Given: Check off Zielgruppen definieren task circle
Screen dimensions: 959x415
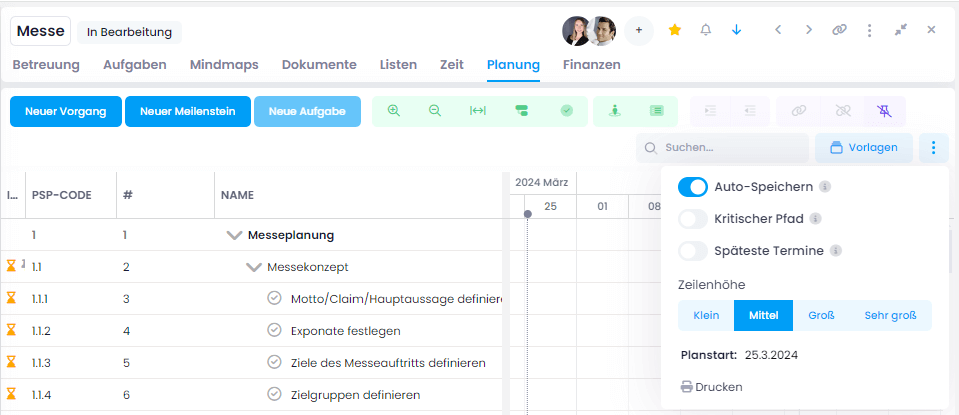Looking at the screenshot, I should (x=274, y=394).
